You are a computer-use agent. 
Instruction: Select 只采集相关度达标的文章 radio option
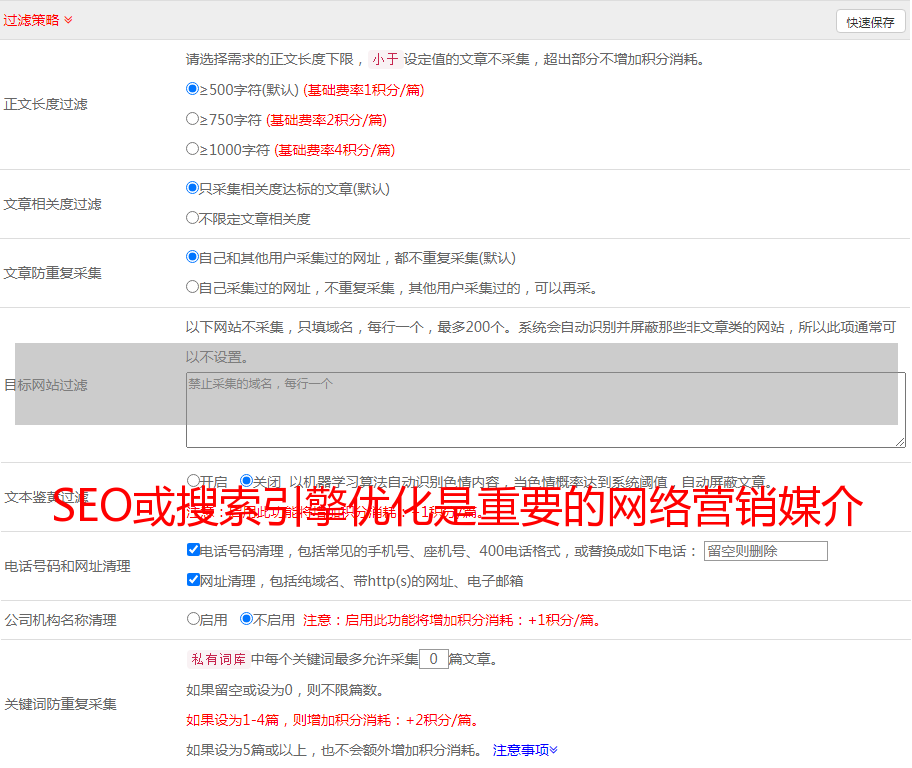193,188
